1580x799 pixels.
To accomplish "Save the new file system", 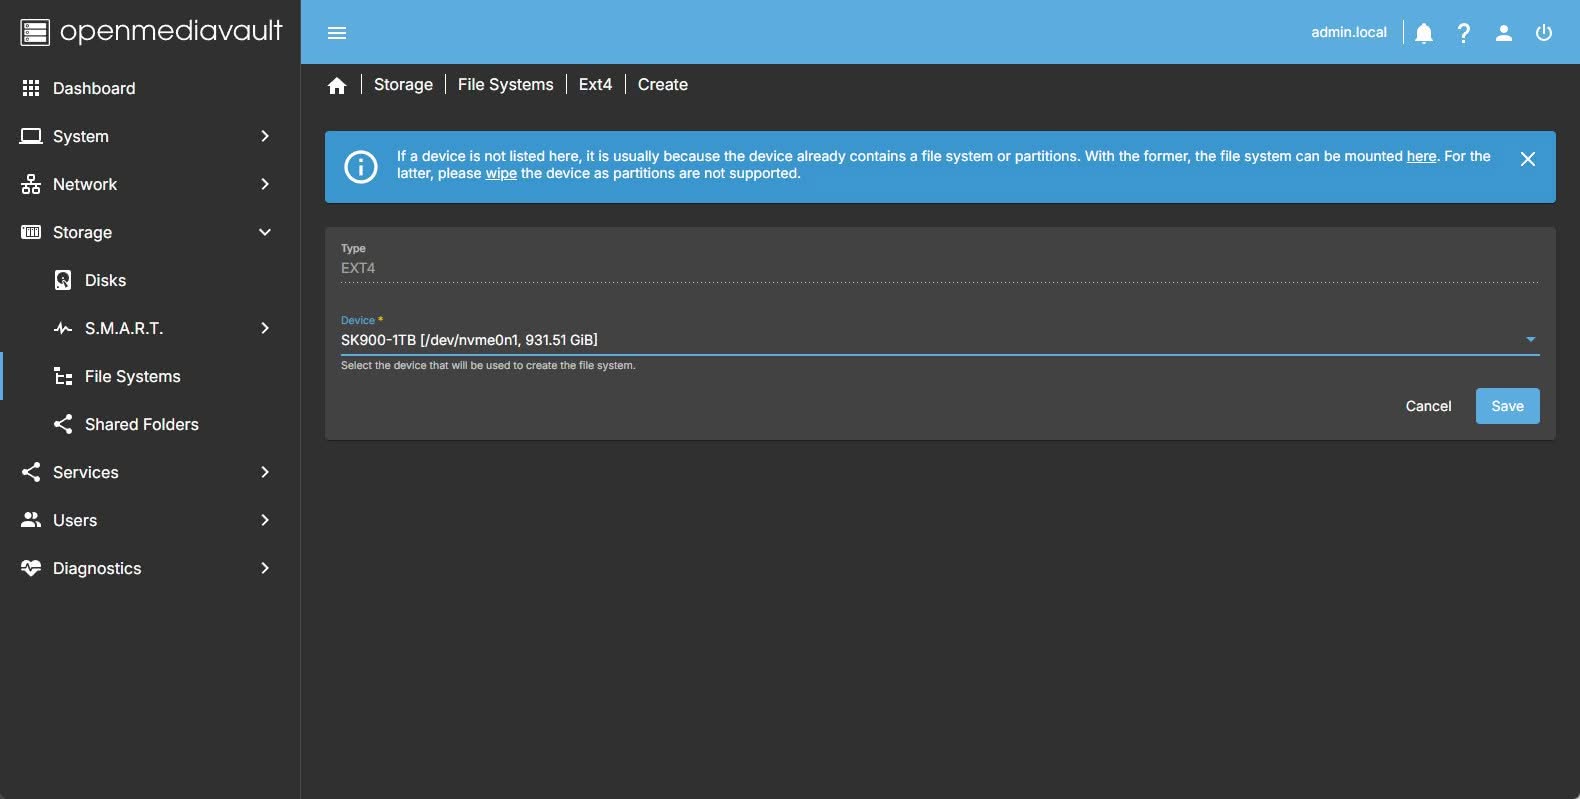I will tap(1508, 406).
